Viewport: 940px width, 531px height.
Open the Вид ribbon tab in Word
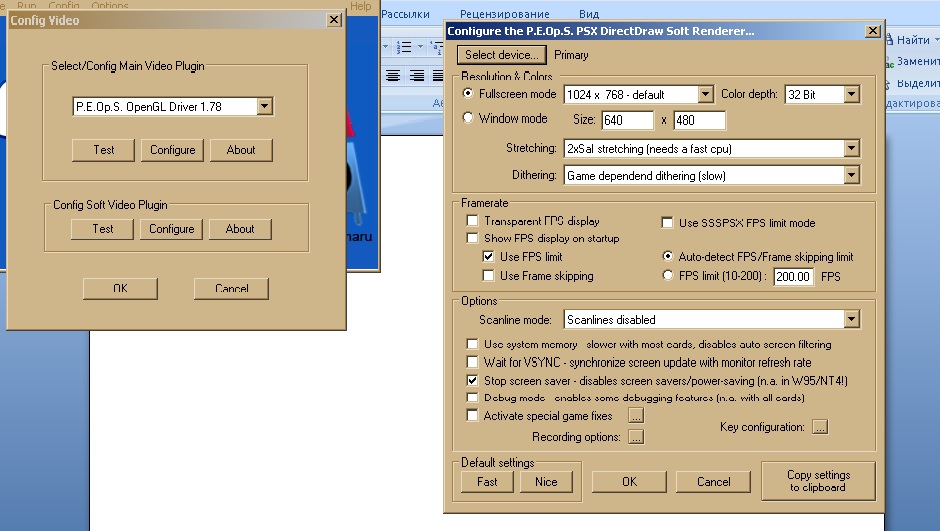click(x=589, y=14)
